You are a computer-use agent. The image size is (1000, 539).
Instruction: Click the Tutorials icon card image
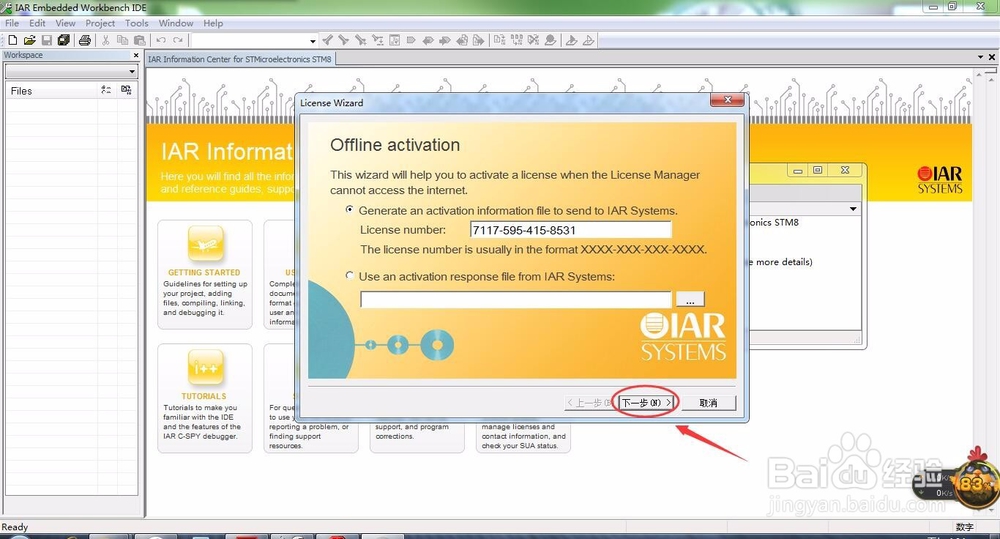point(205,367)
